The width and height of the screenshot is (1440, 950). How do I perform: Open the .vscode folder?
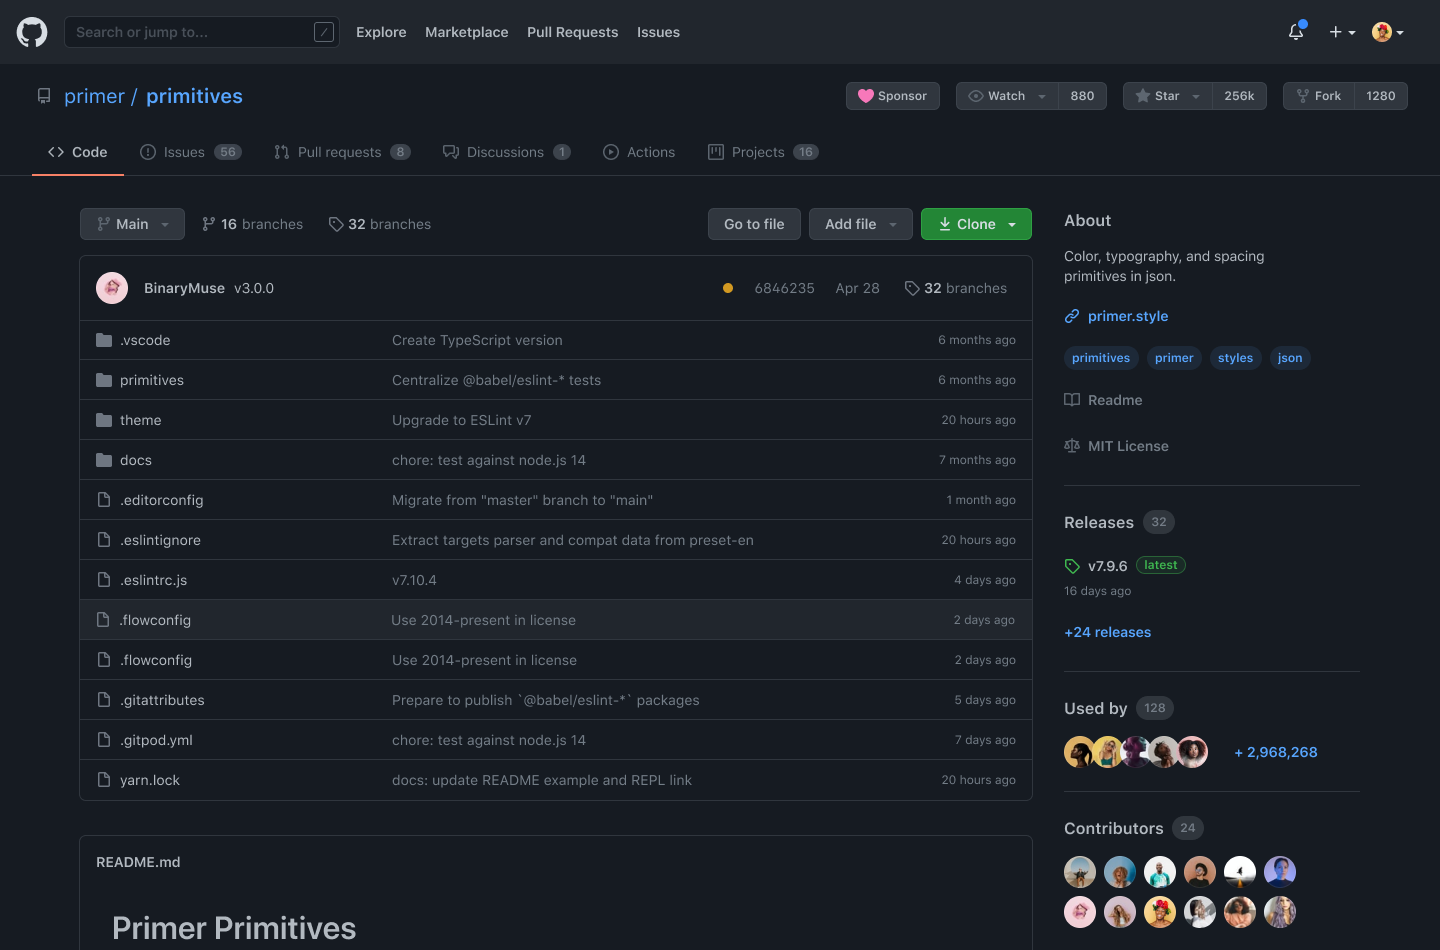click(x=145, y=340)
